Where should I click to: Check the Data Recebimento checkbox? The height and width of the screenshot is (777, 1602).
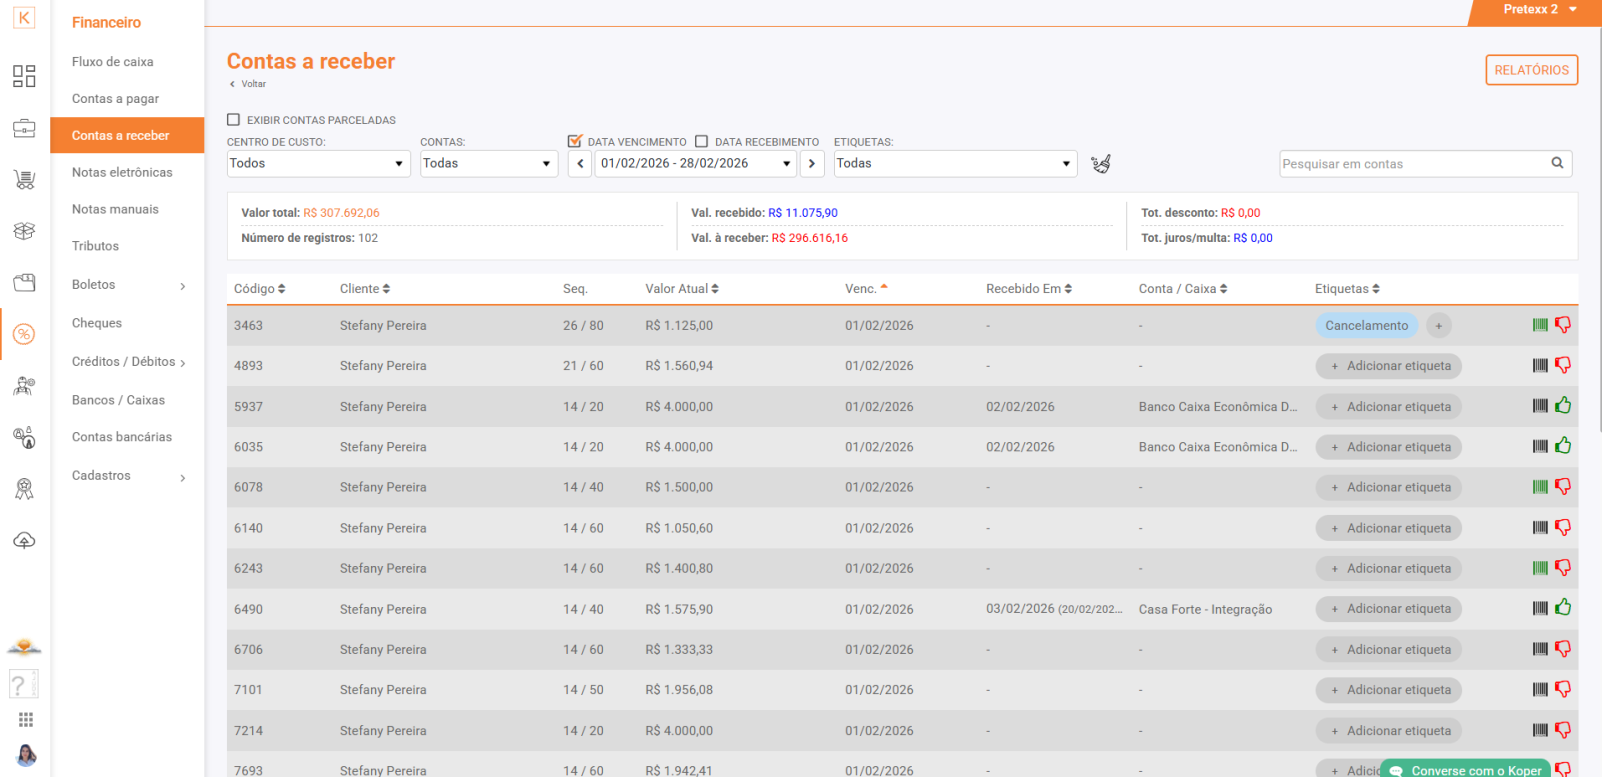pos(702,142)
